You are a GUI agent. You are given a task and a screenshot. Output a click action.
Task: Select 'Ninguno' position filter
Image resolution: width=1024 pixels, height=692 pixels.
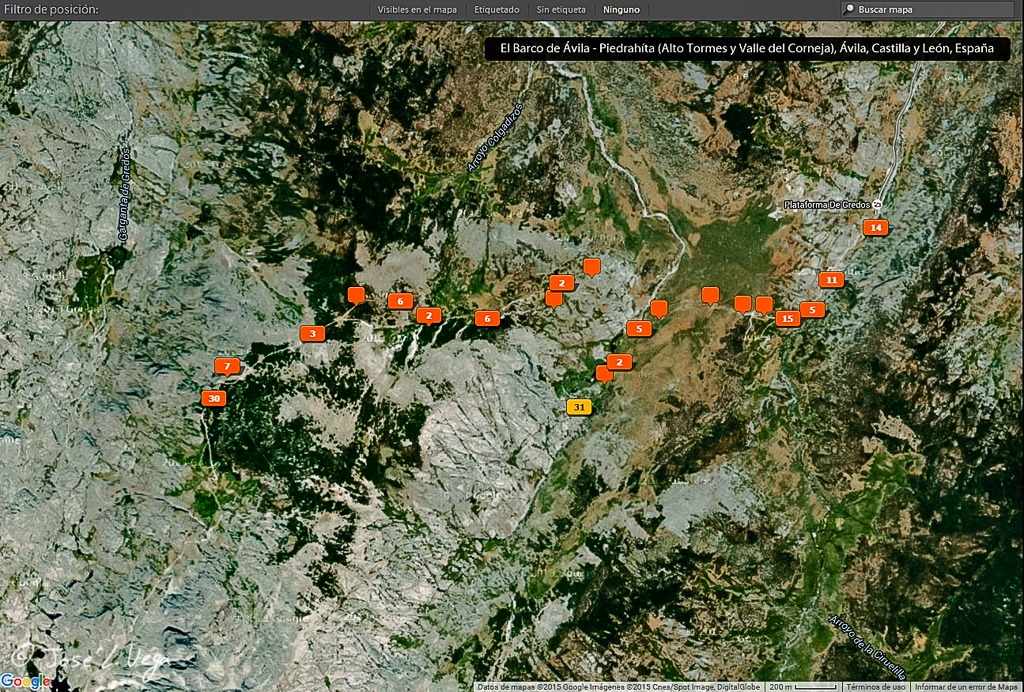[x=621, y=9]
